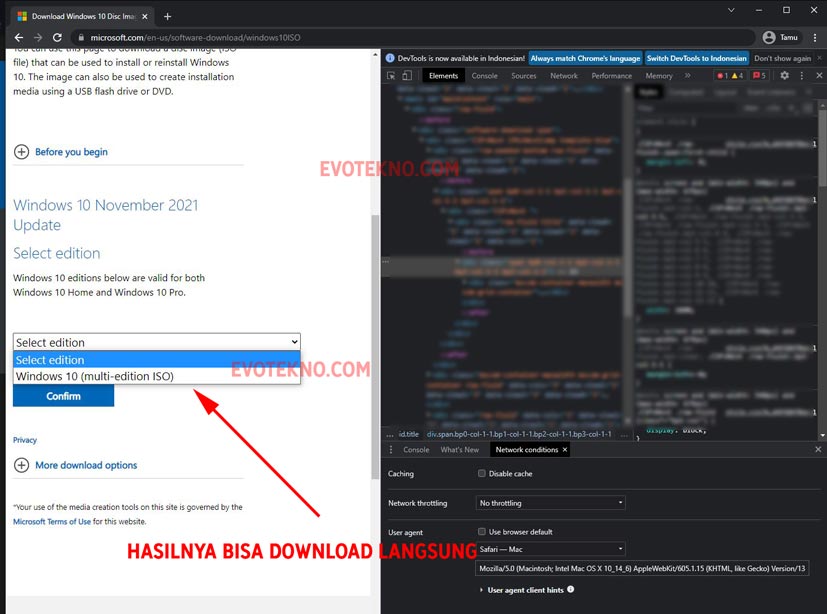Reload the page with the refresh icon
The image size is (827, 614).
[58, 38]
